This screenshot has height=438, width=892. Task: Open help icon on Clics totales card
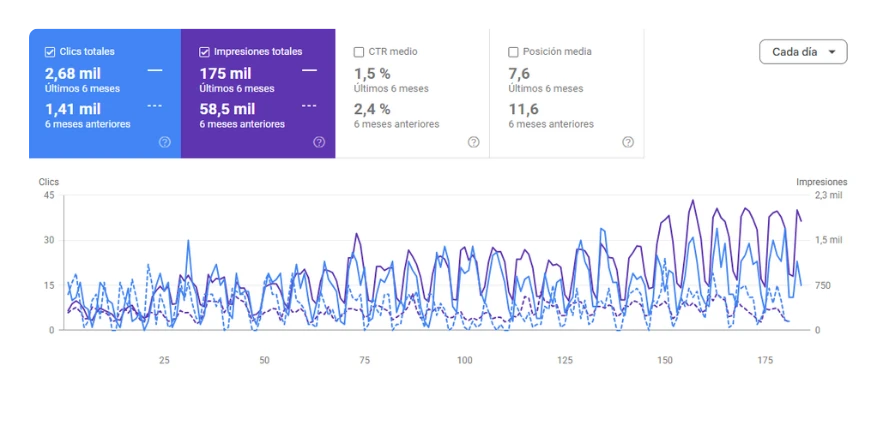click(164, 142)
